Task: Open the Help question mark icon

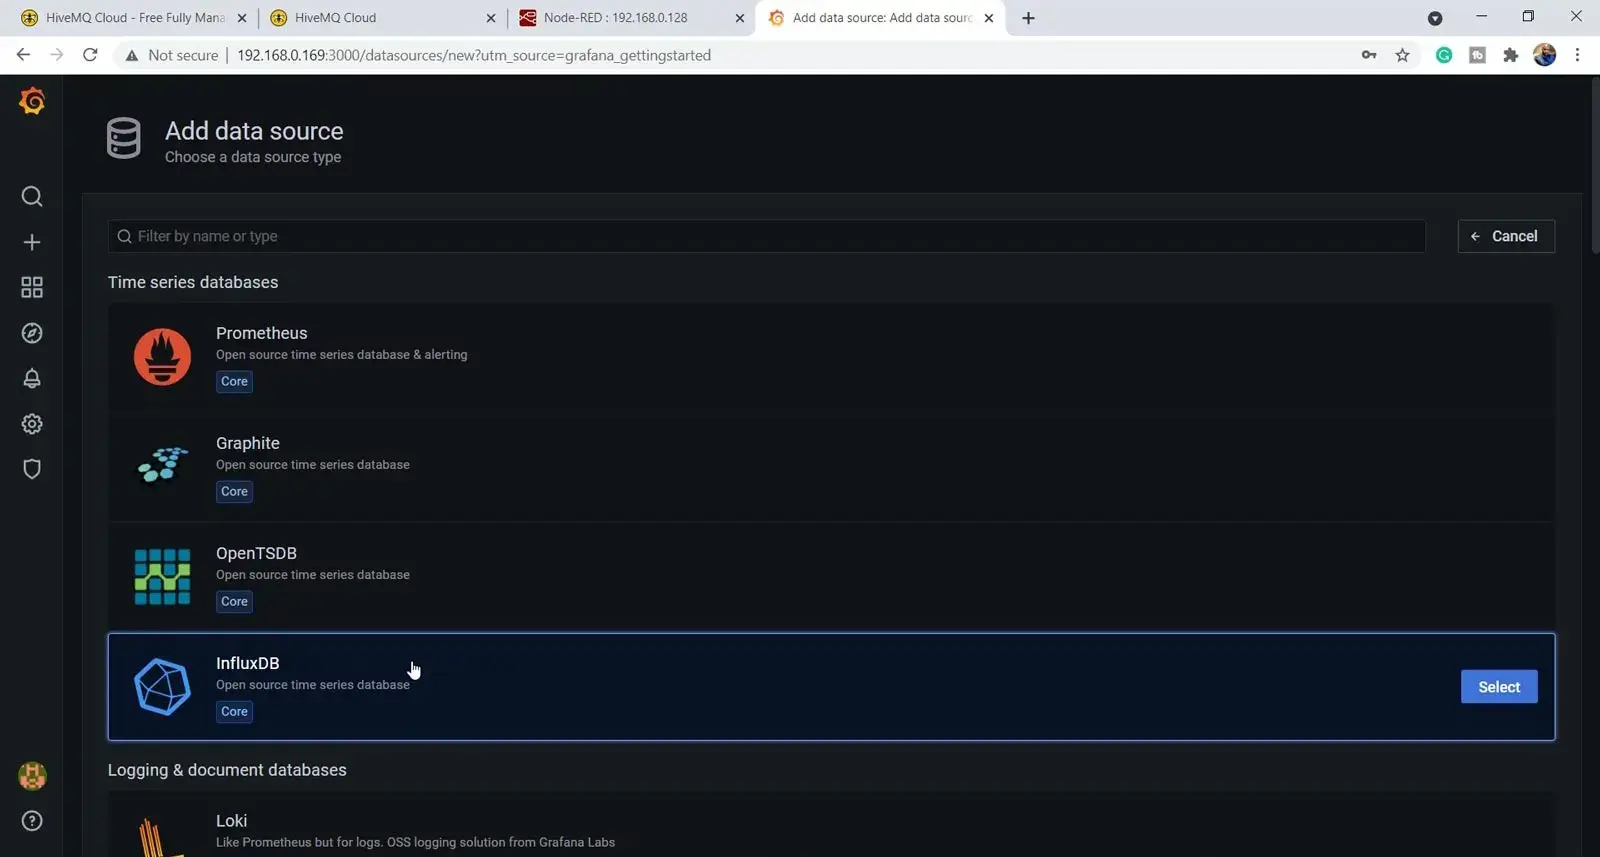Action: pos(32,821)
